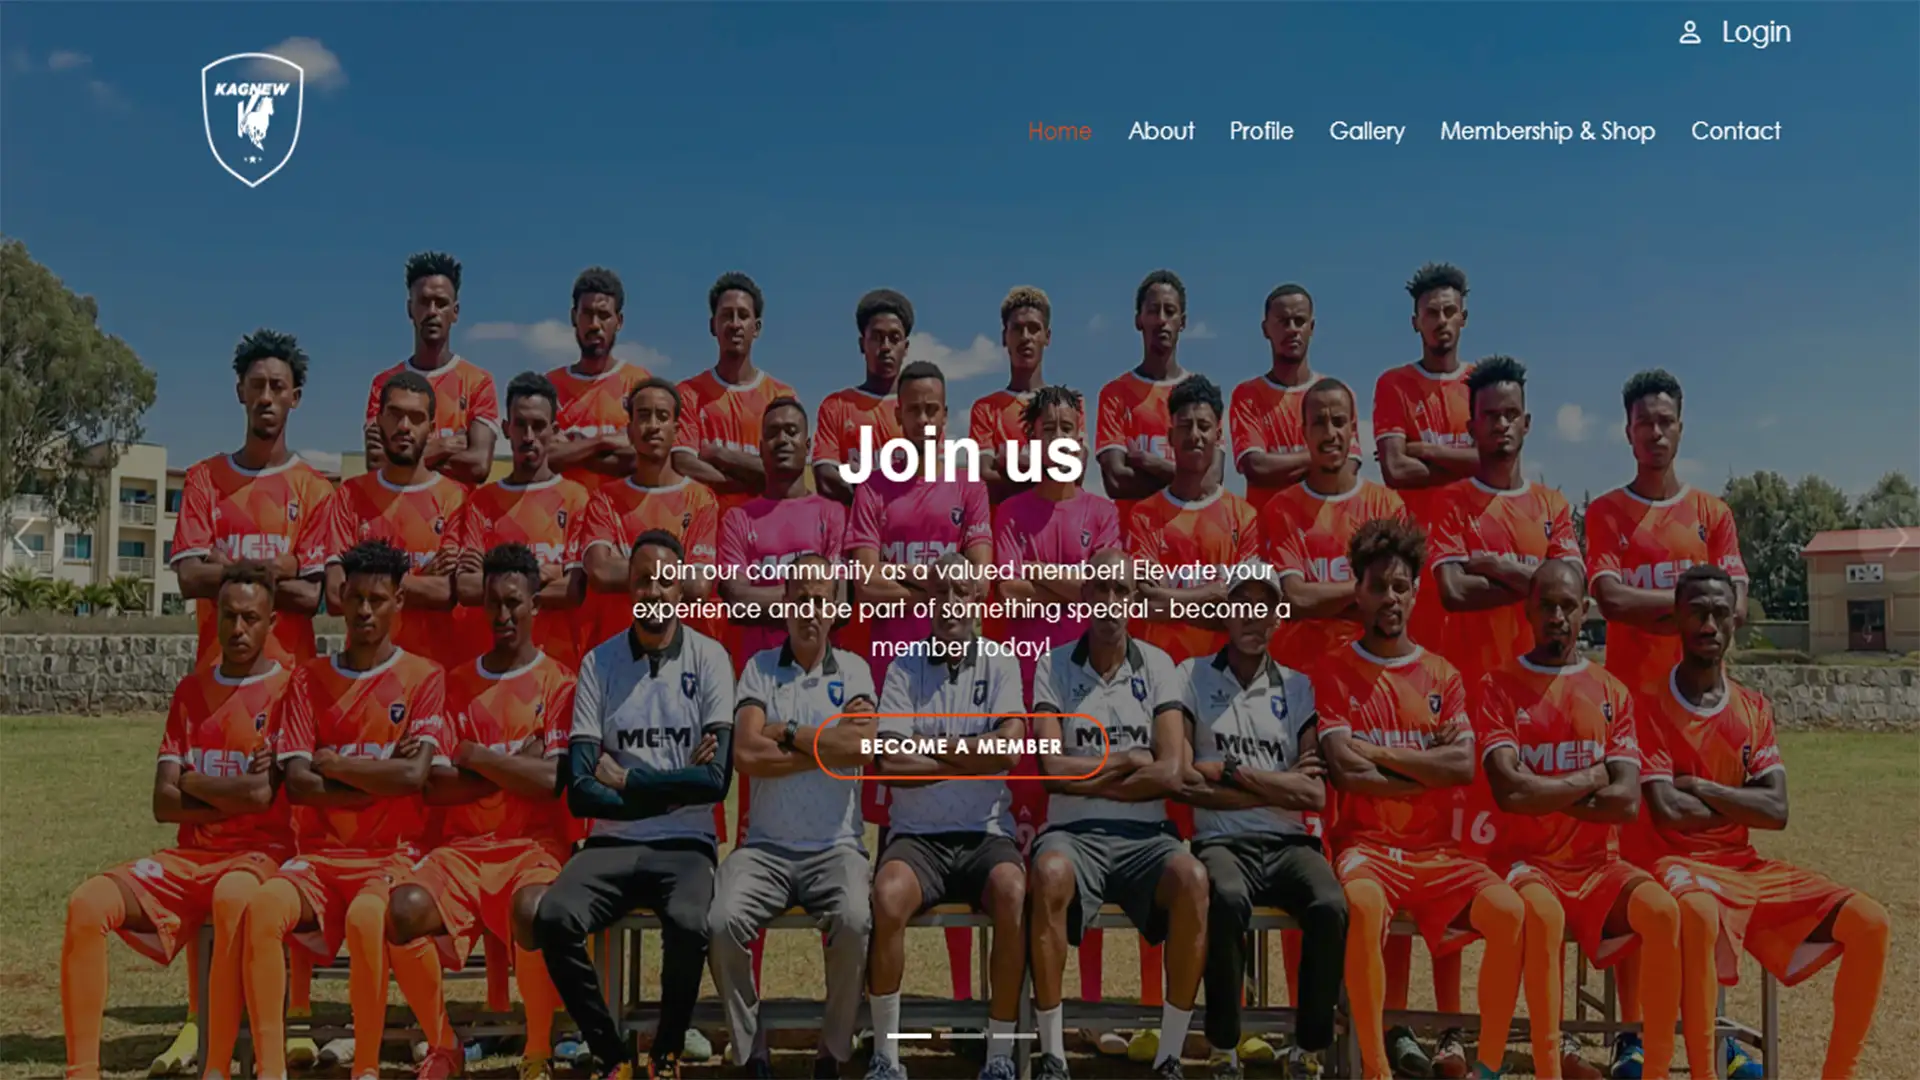Navigate to the Profile page

tap(1261, 131)
